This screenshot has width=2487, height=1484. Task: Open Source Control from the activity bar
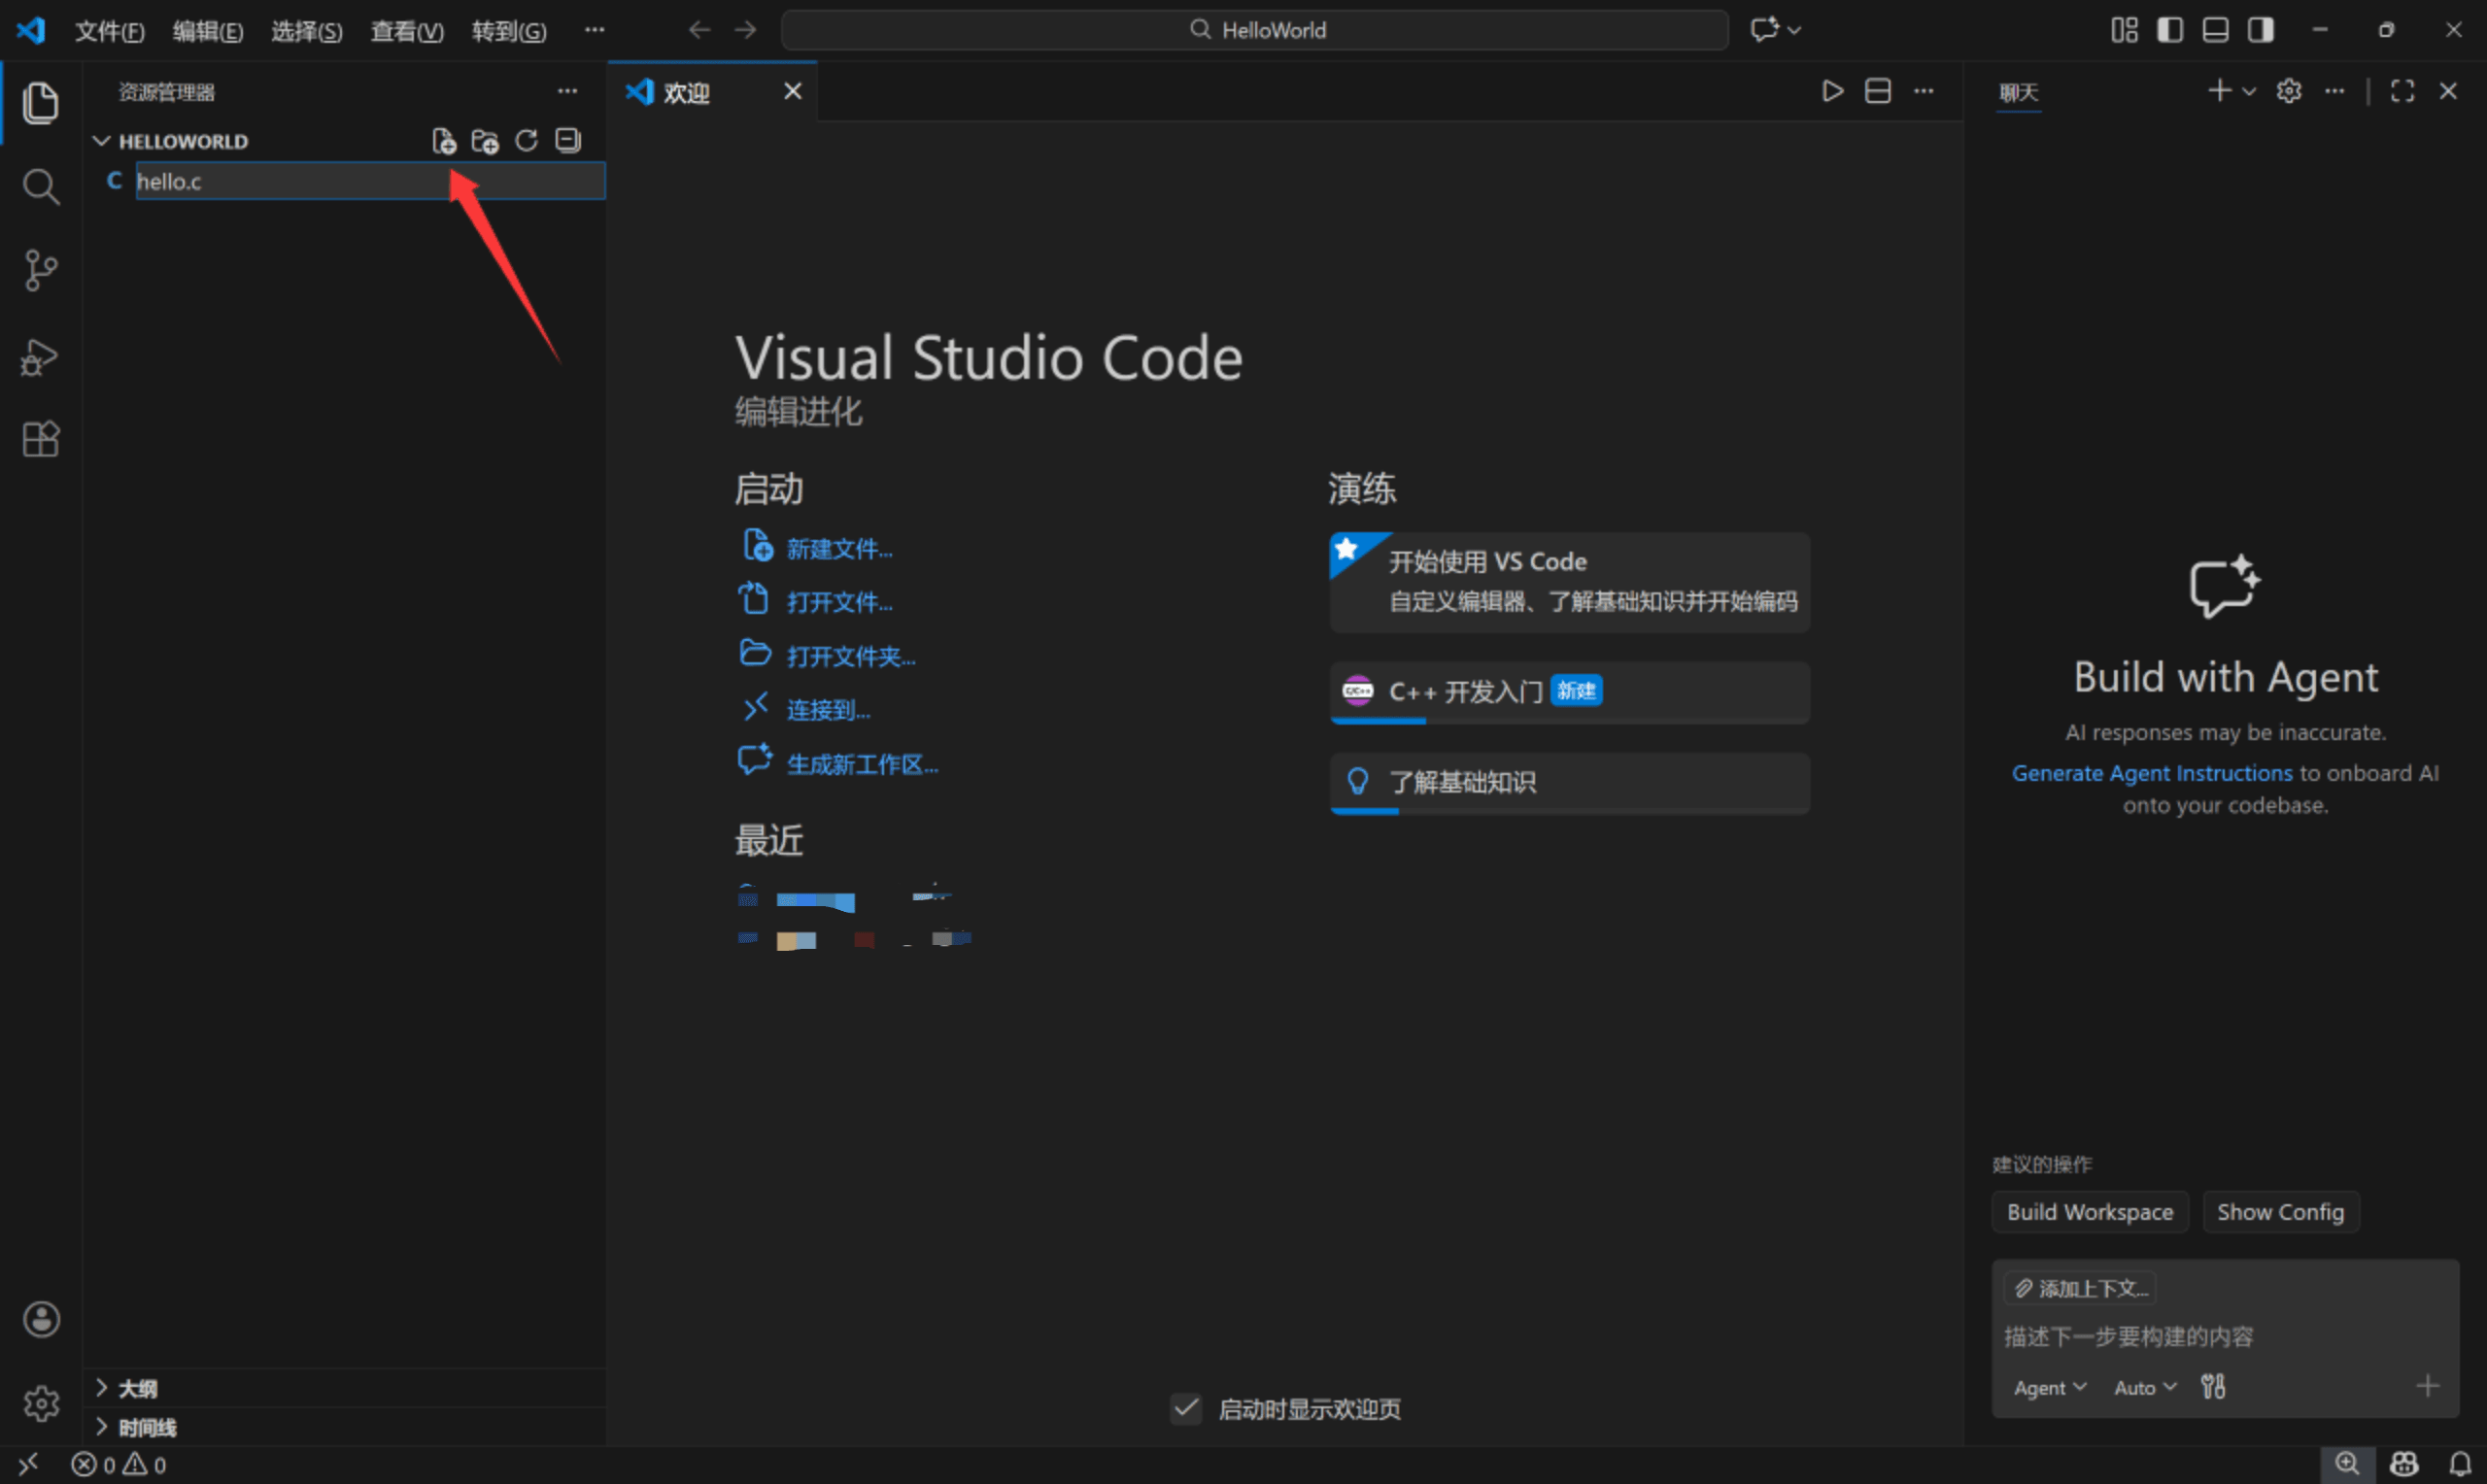(x=41, y=270)
